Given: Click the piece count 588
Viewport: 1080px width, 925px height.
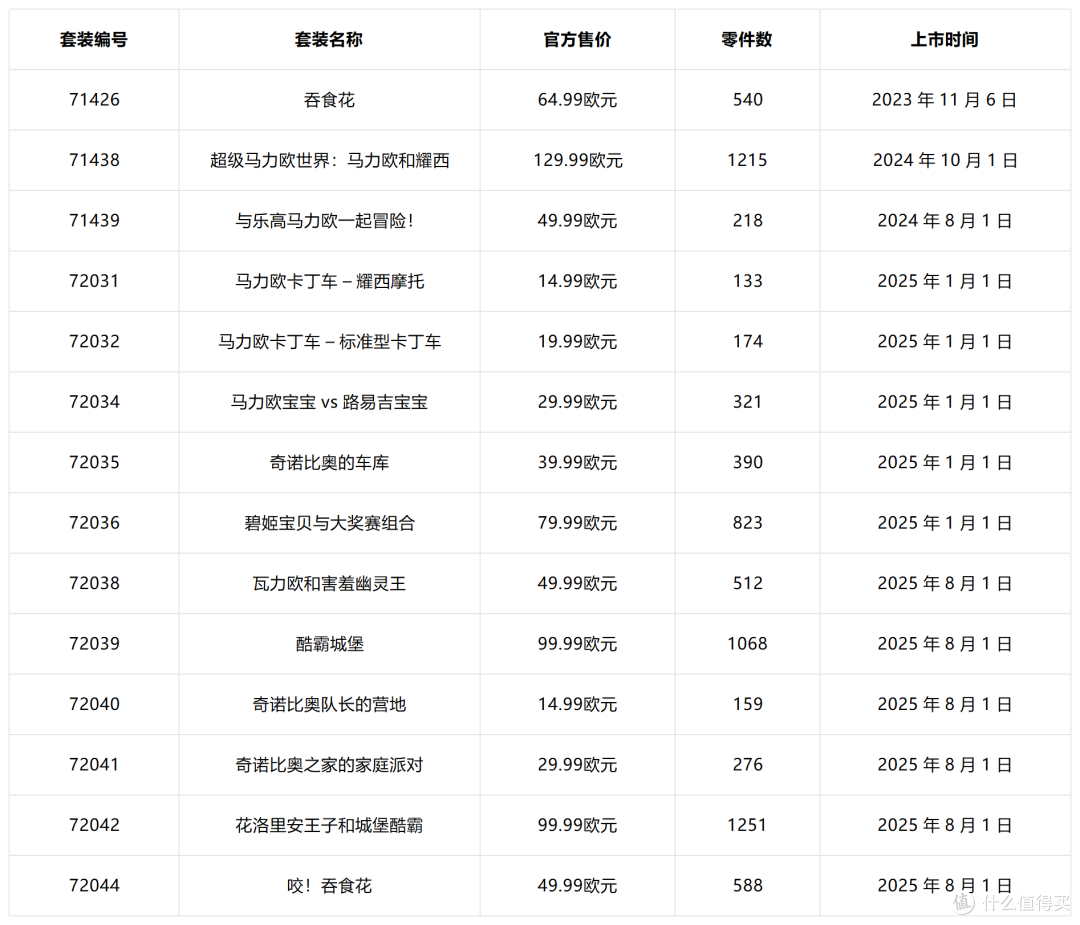Looking at the screenshot, I should coord(747,886).
